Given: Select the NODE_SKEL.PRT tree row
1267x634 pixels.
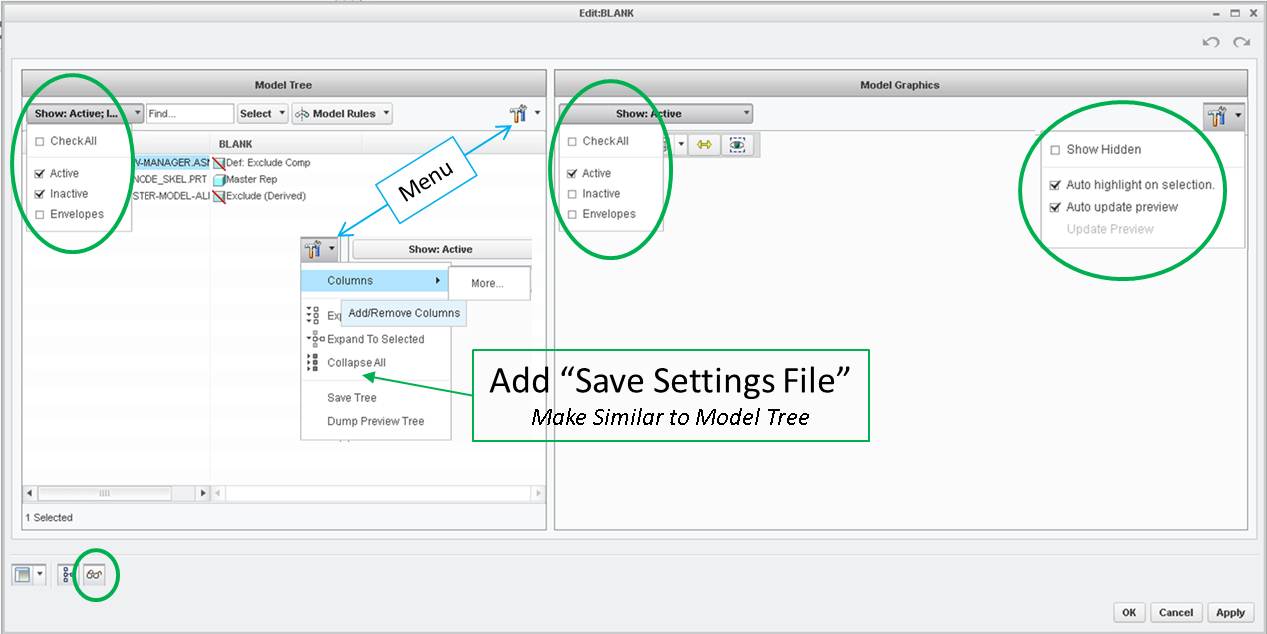Looking at the screenshot, I should tap(170, 179).
